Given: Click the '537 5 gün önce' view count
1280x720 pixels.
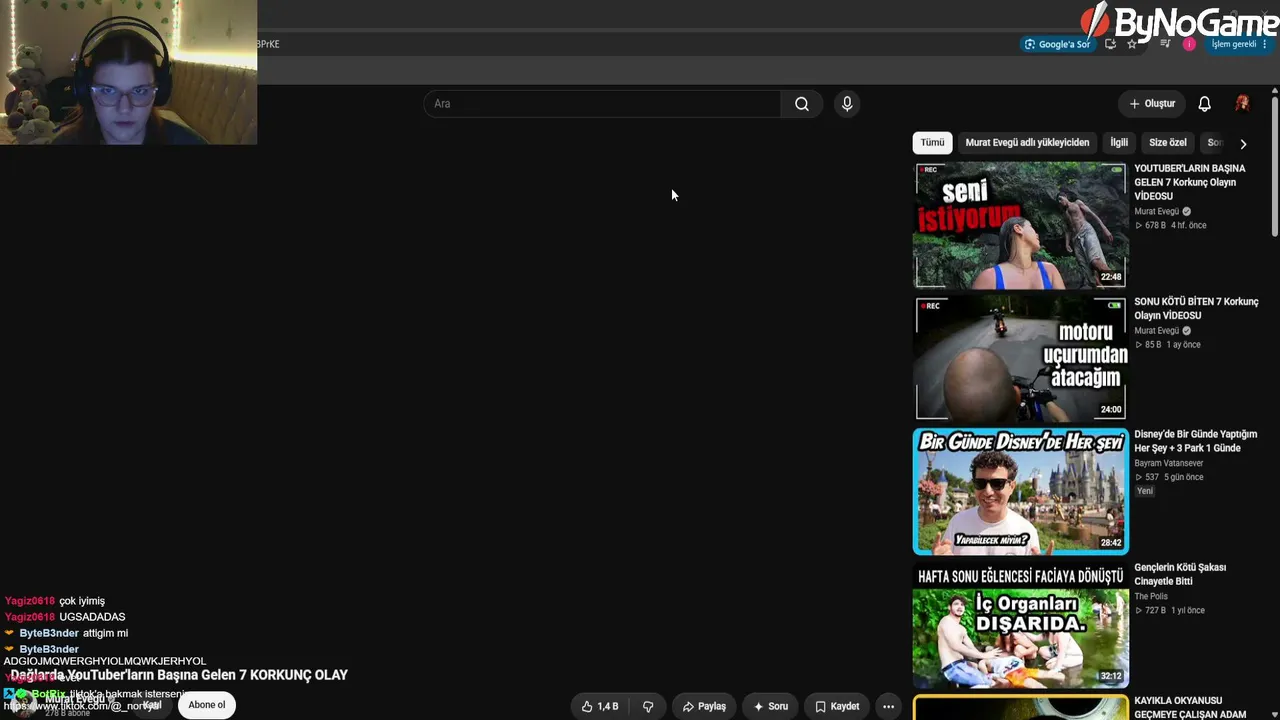Looking at the screenshot, I should (x=1169, y=478).
